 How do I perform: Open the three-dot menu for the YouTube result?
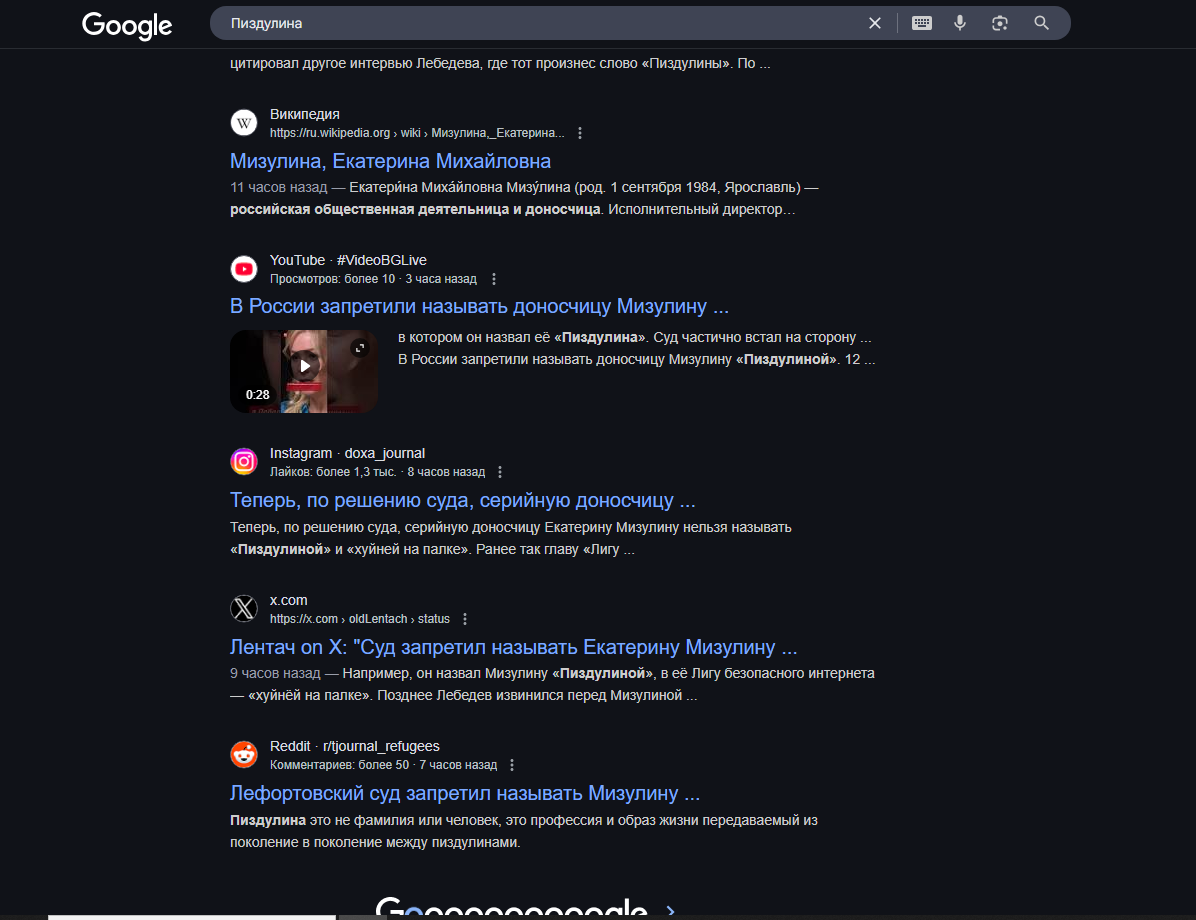tap(494, 279)
